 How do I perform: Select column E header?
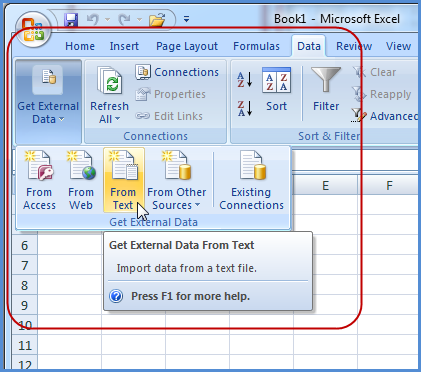pos(325,185)
